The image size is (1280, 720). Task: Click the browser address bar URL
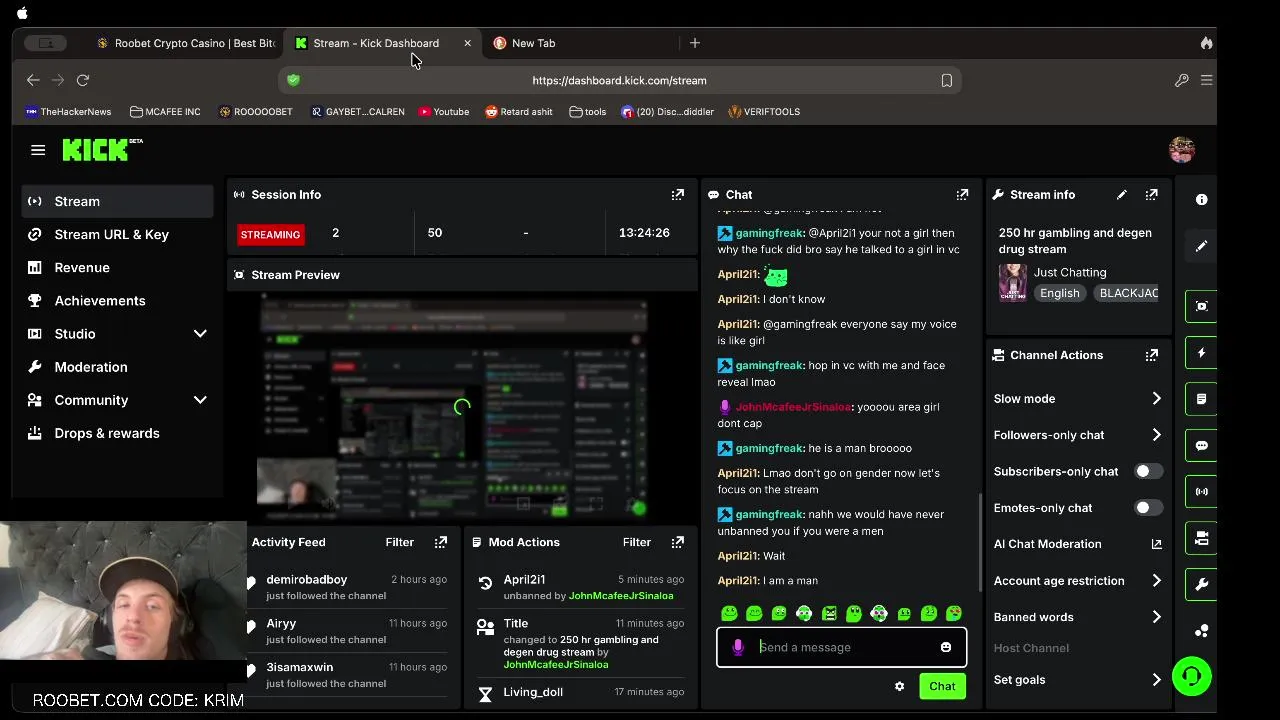(619, 80)
